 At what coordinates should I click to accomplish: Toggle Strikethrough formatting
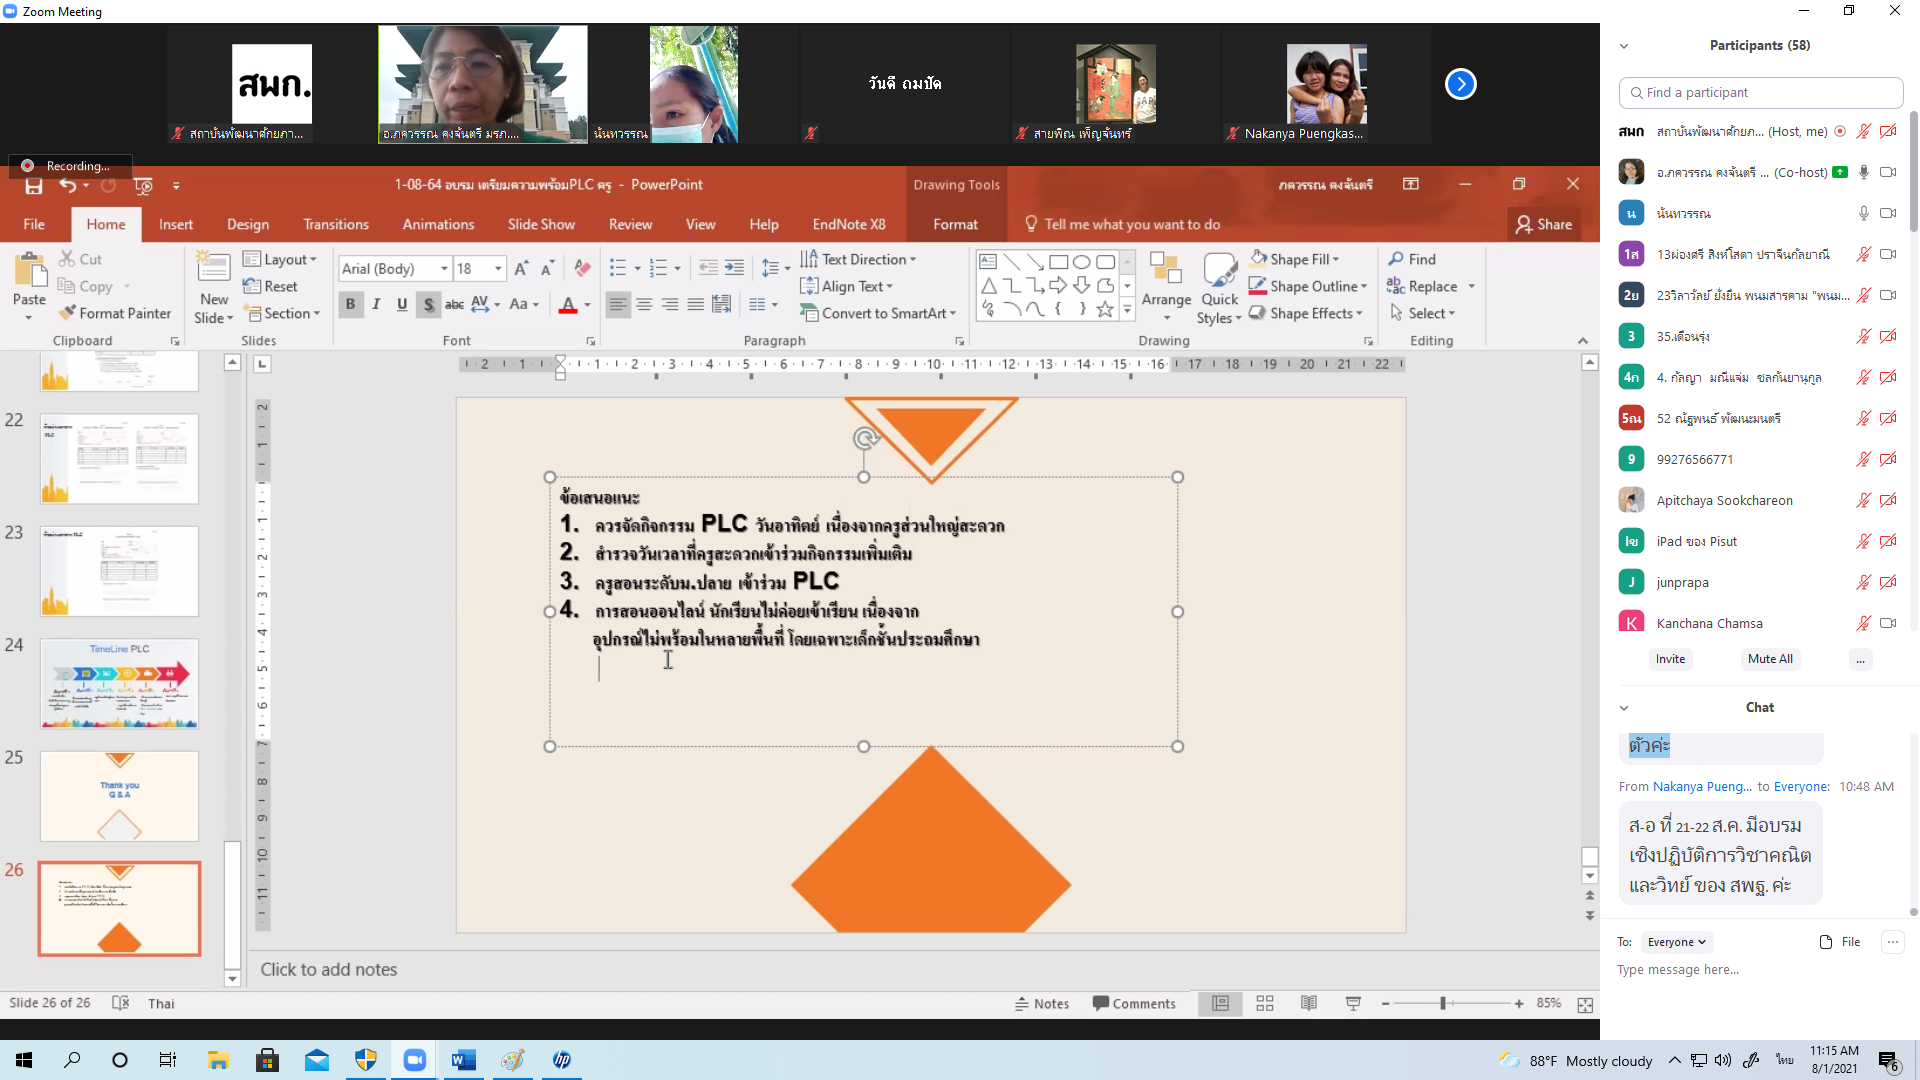click(454, 304)
